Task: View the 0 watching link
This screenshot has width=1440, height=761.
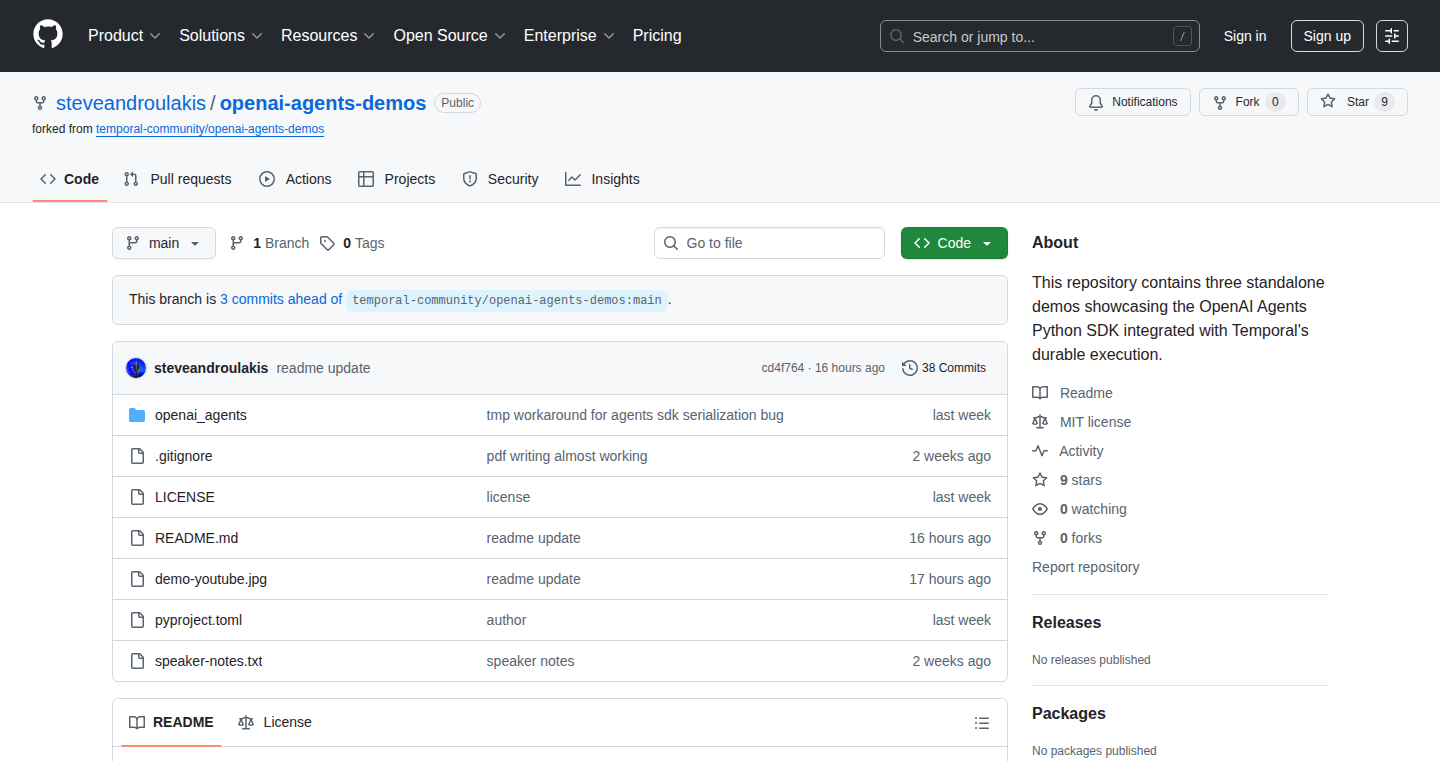Action: [1080, 509]
